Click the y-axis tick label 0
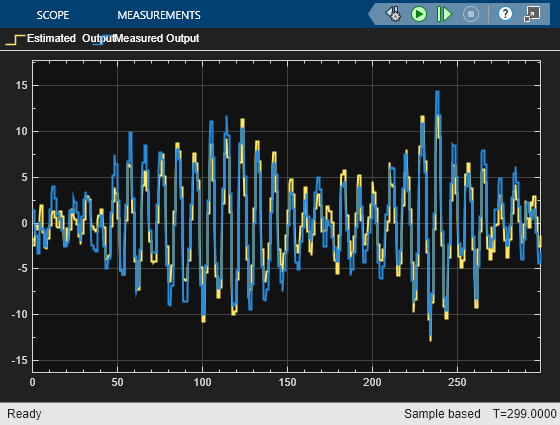 click(24, 223)
